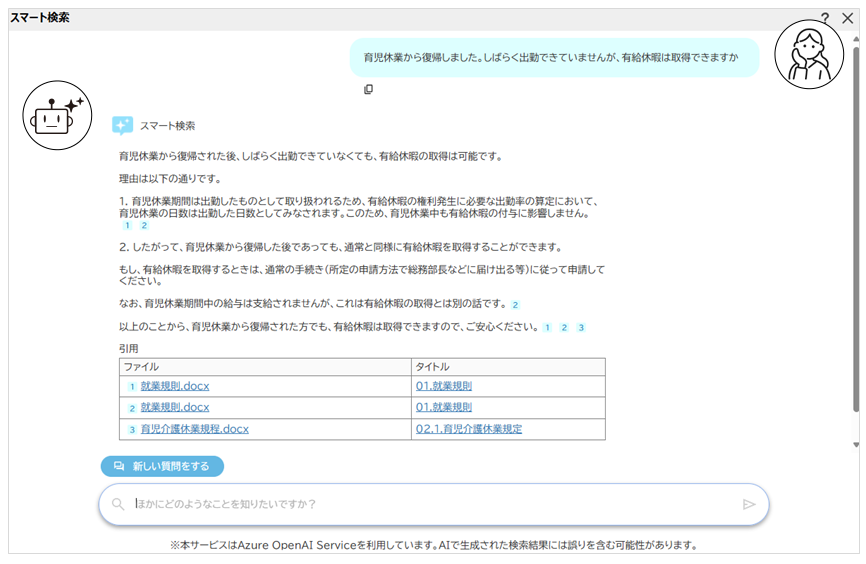Click the scrollbar down arrow

tap(855, 444)
